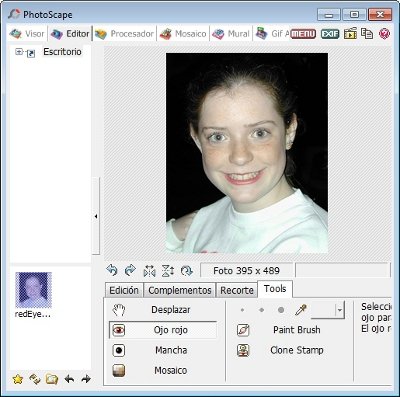Image resolution: width=400 pixels, height=397 pixels.
Task: Select the Desplazar hand tool
Action: (x=163, y=310)
